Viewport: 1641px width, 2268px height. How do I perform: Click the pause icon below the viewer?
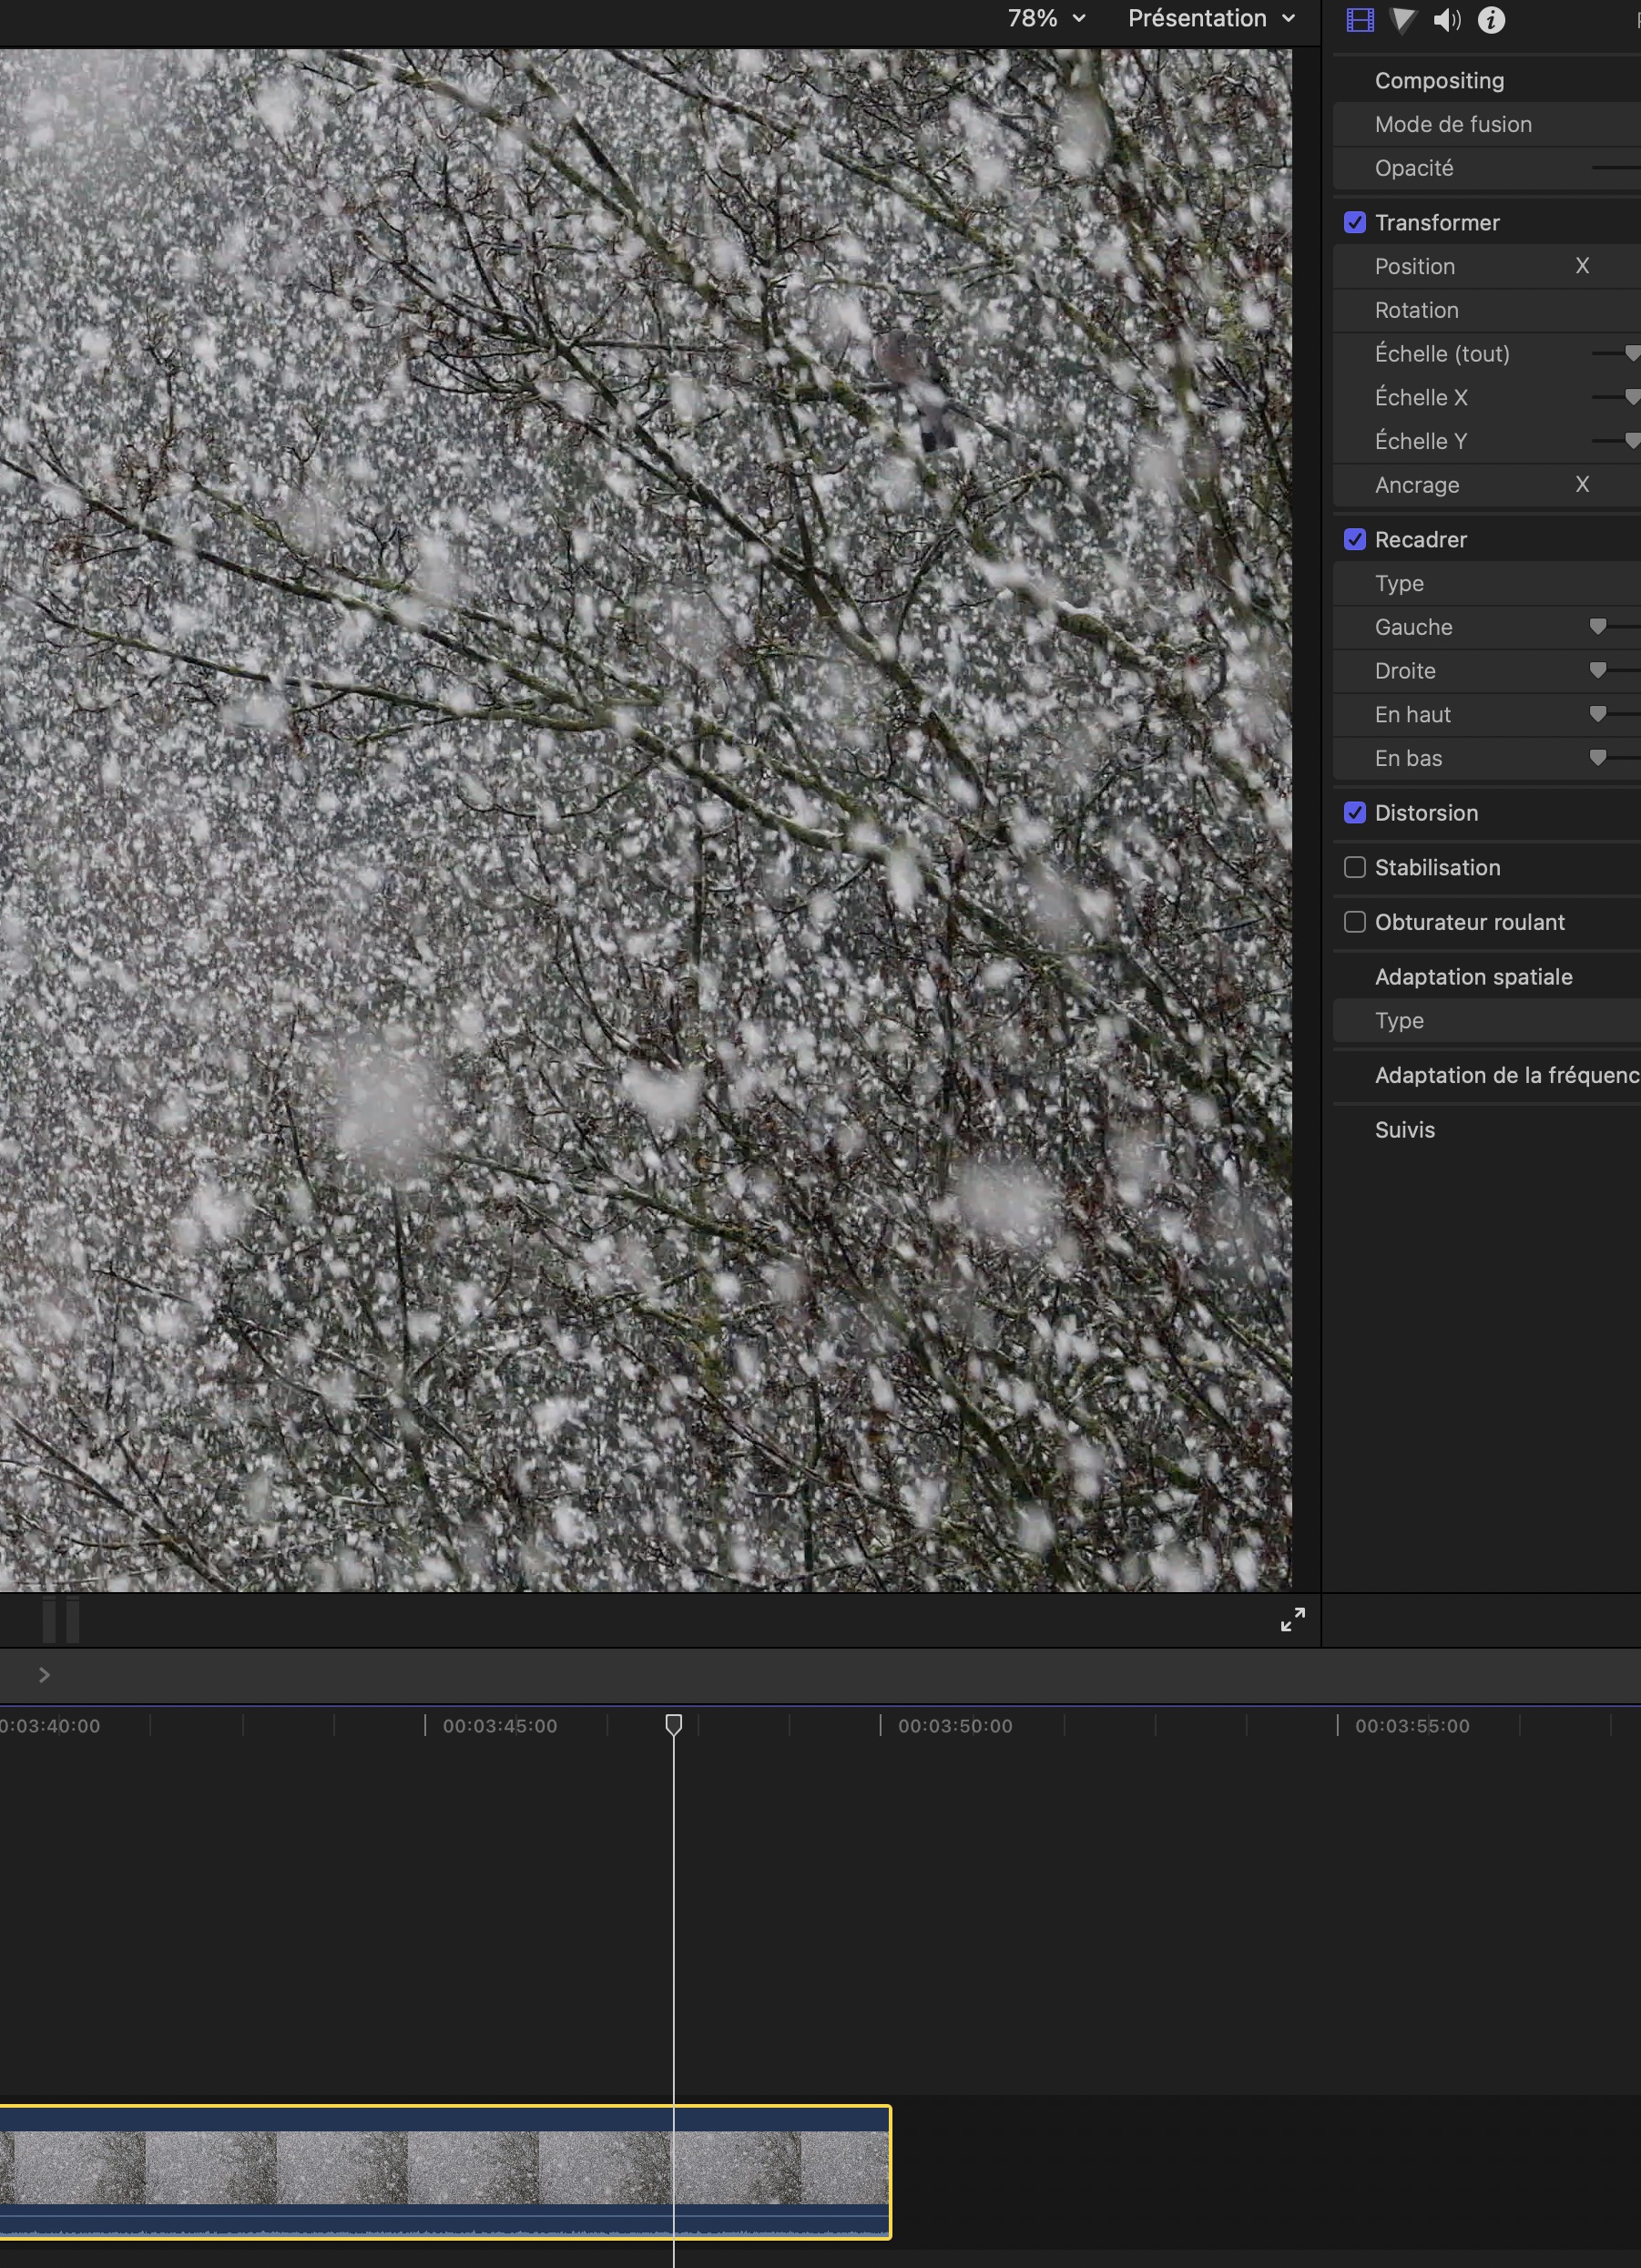(61, 1619)
